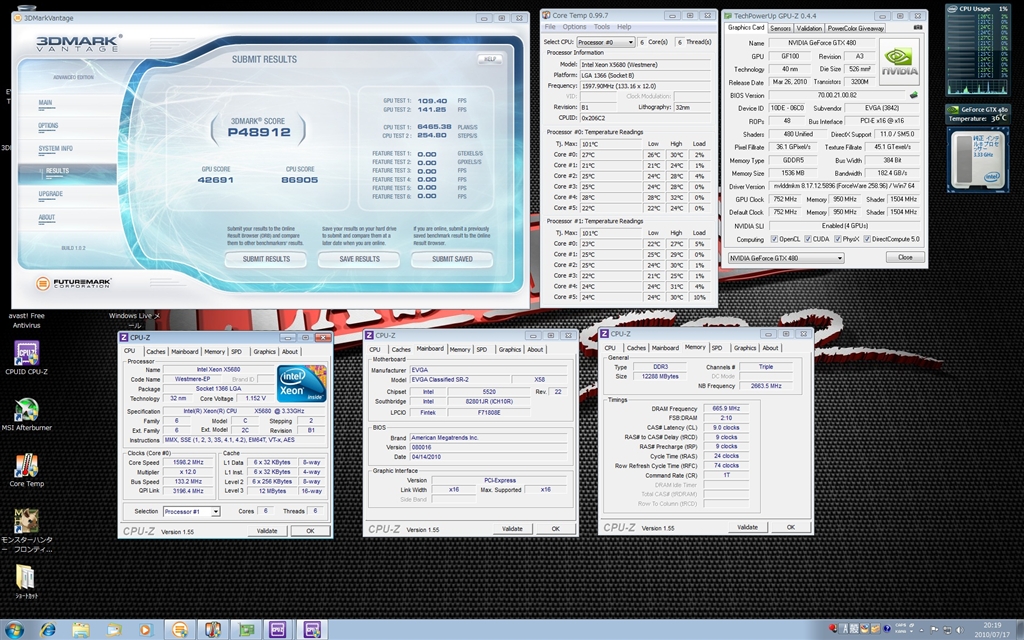Viewport: 1024px width, 640px height.
Task: Open Internet Explorer from the taskbar
Action: (47, 629)
